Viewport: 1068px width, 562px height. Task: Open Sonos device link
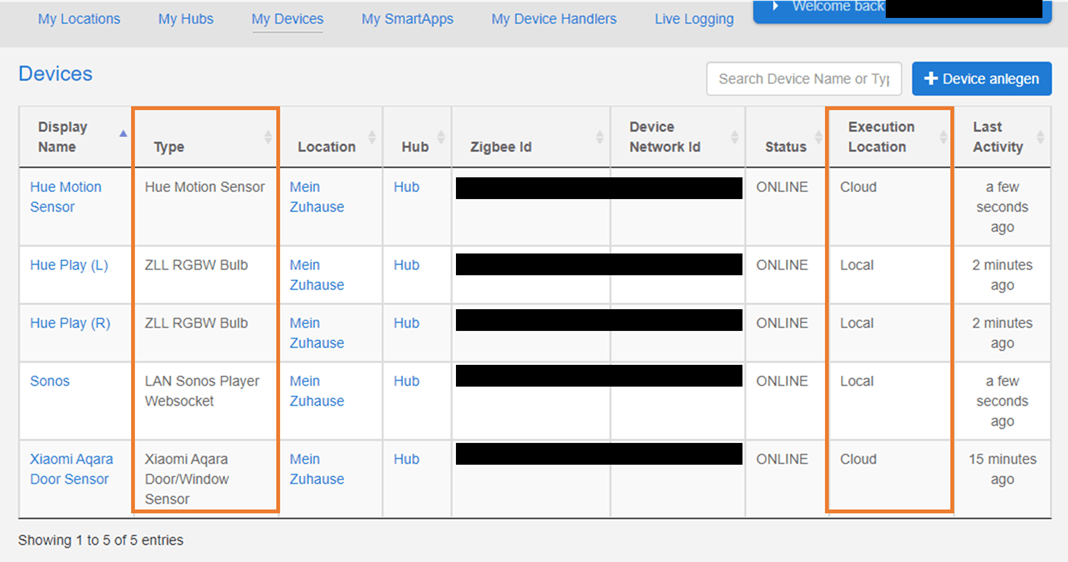click(x=50, y=381)
